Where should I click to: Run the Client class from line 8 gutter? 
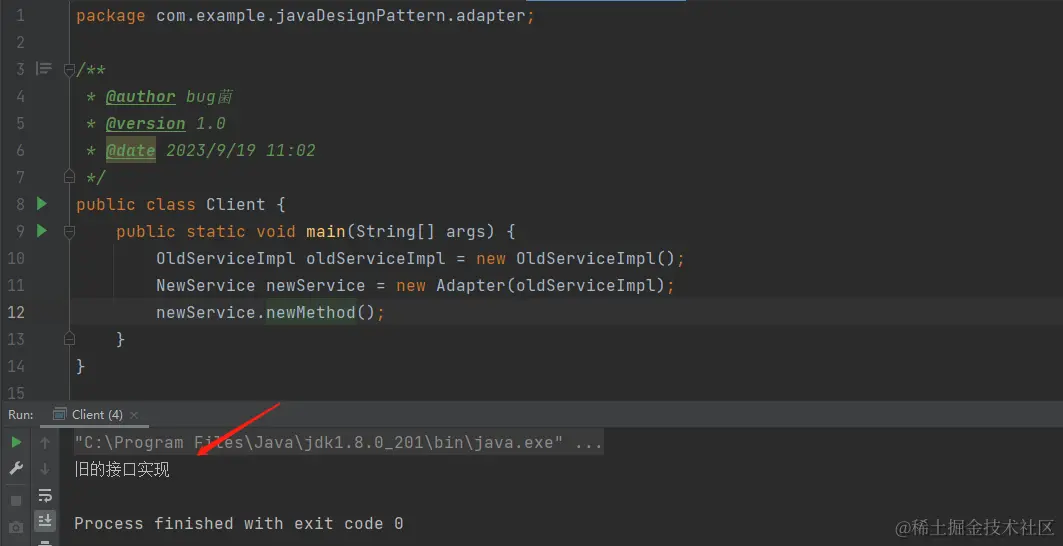(41, 203)
